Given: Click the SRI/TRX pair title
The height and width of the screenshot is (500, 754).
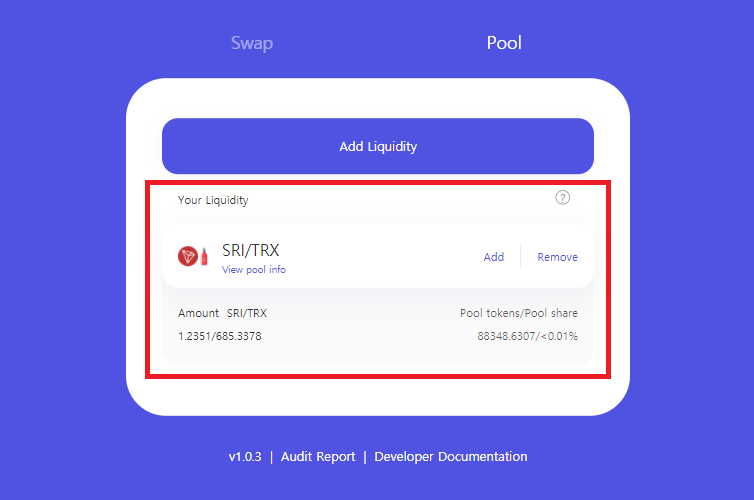Looking at the screenshot, I should [251, 250].
